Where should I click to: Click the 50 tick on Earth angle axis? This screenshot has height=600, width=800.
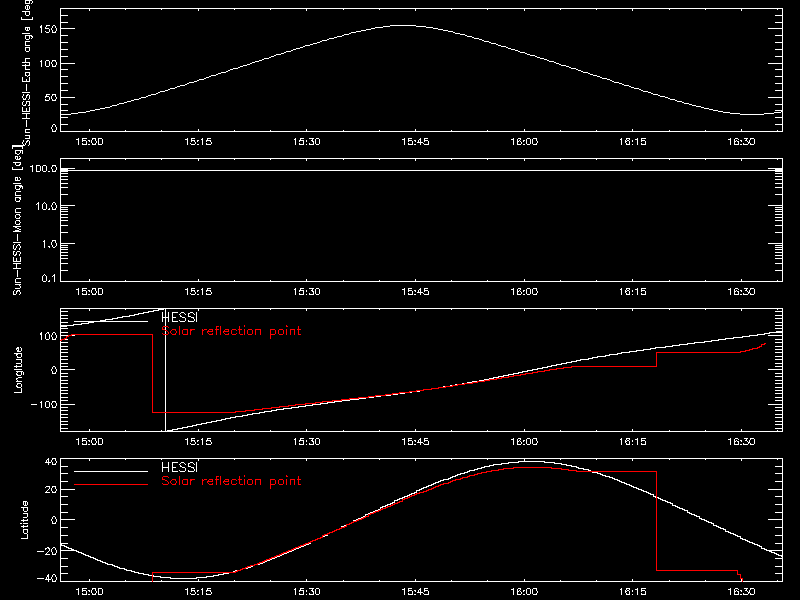tap(51, 97)
